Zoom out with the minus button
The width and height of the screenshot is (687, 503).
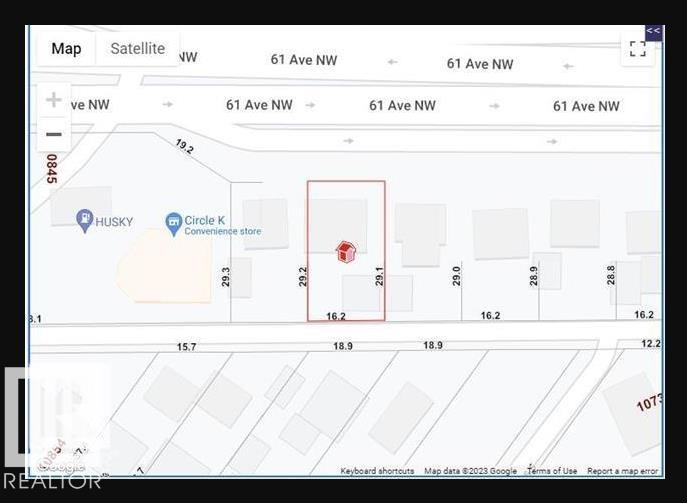click(x=54, y=134)
